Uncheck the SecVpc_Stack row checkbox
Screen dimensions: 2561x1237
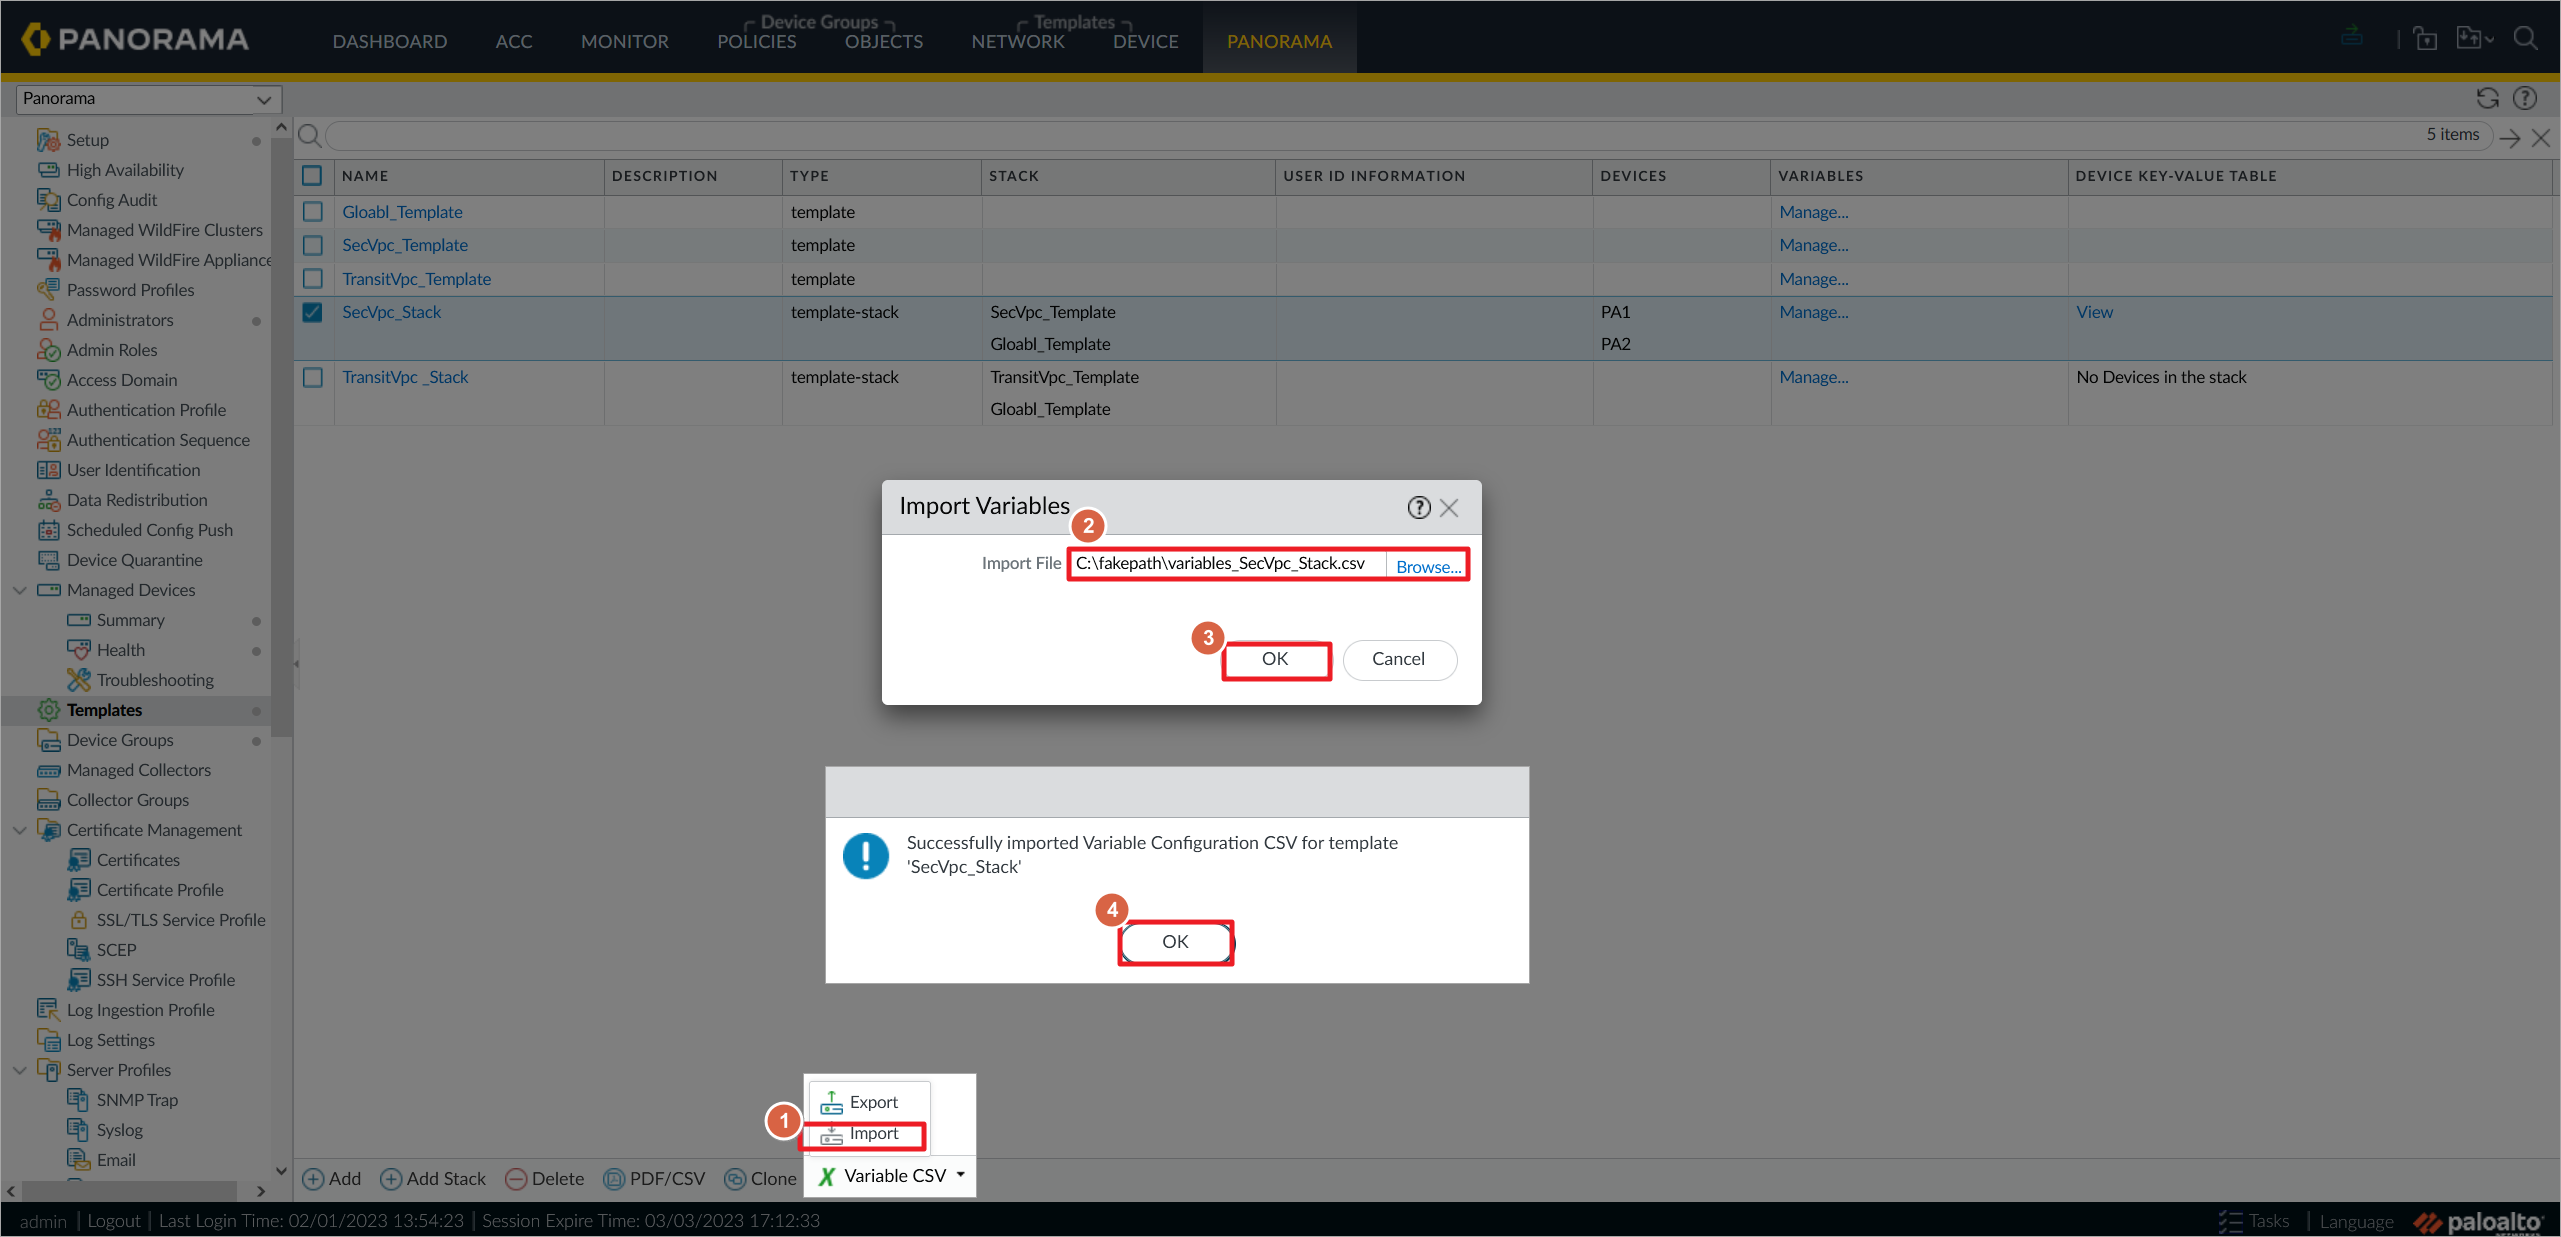[312, 312]
